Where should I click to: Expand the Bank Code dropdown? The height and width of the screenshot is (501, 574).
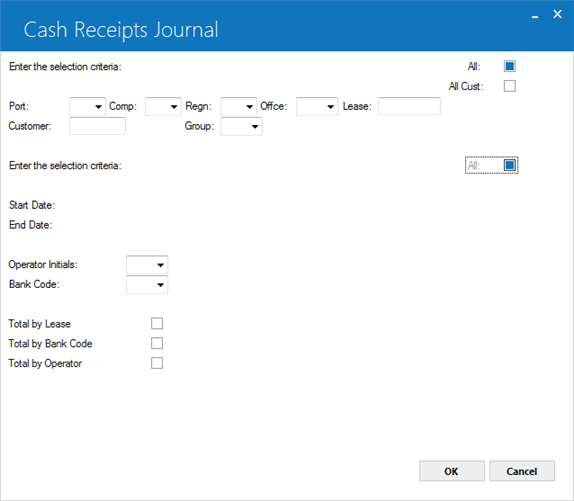point(147,284)
